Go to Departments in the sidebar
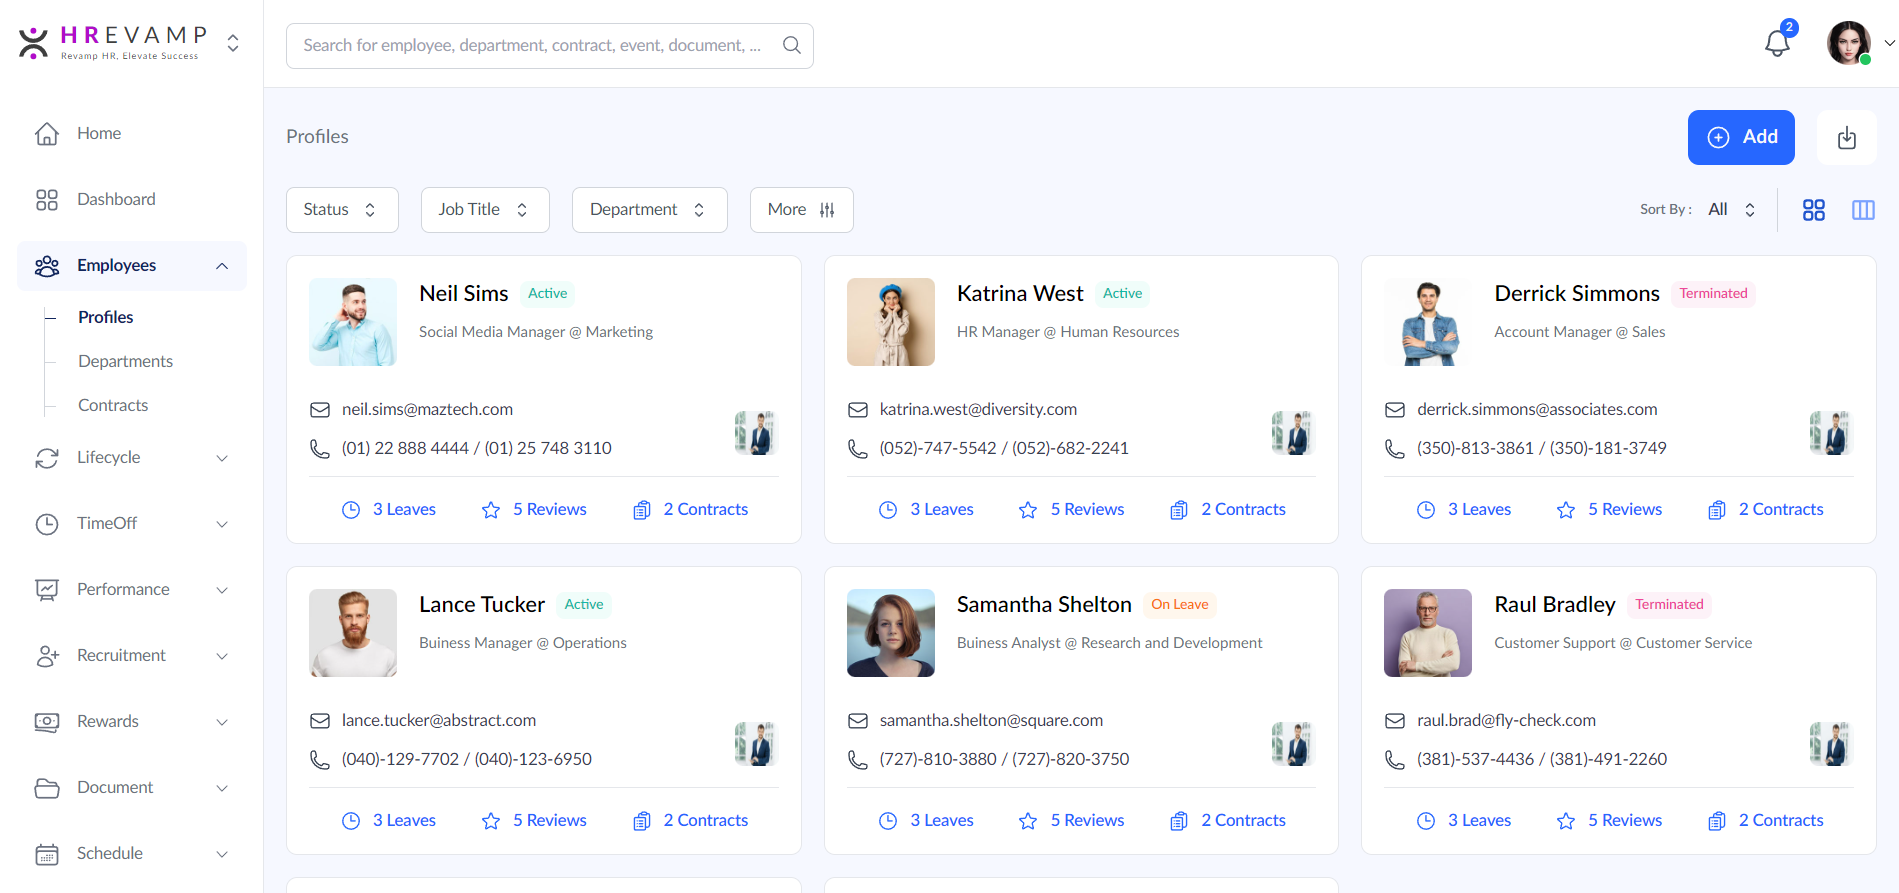The height and width of the screenshot is (893, 1899). 125,361
